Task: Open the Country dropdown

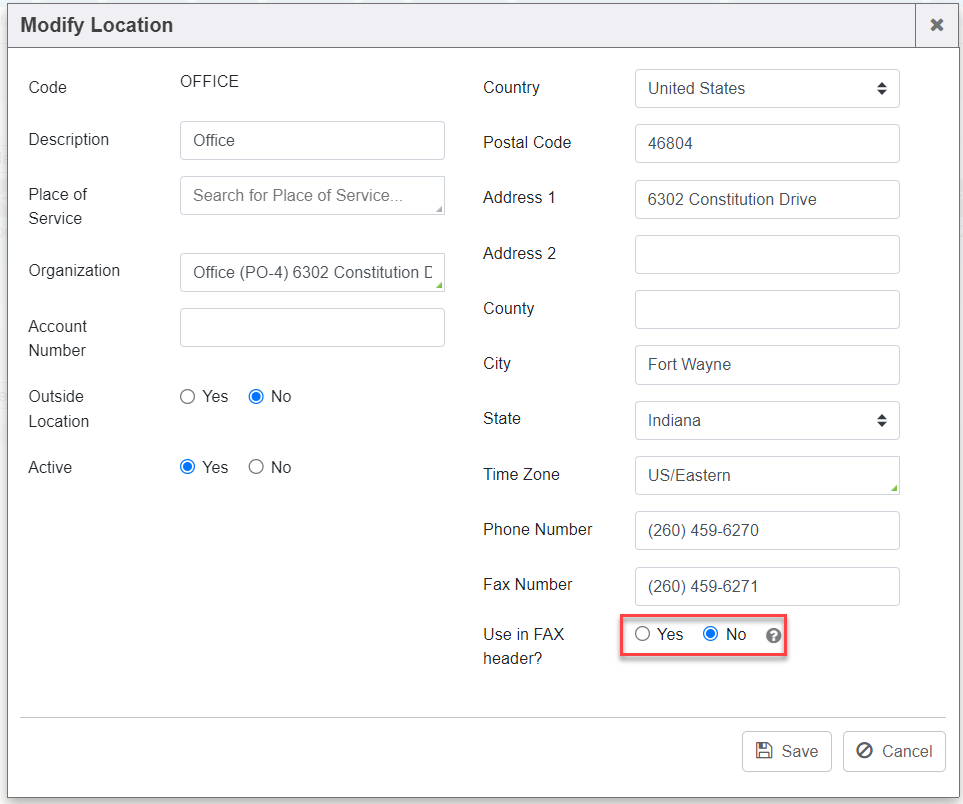Action: (766, 88)
